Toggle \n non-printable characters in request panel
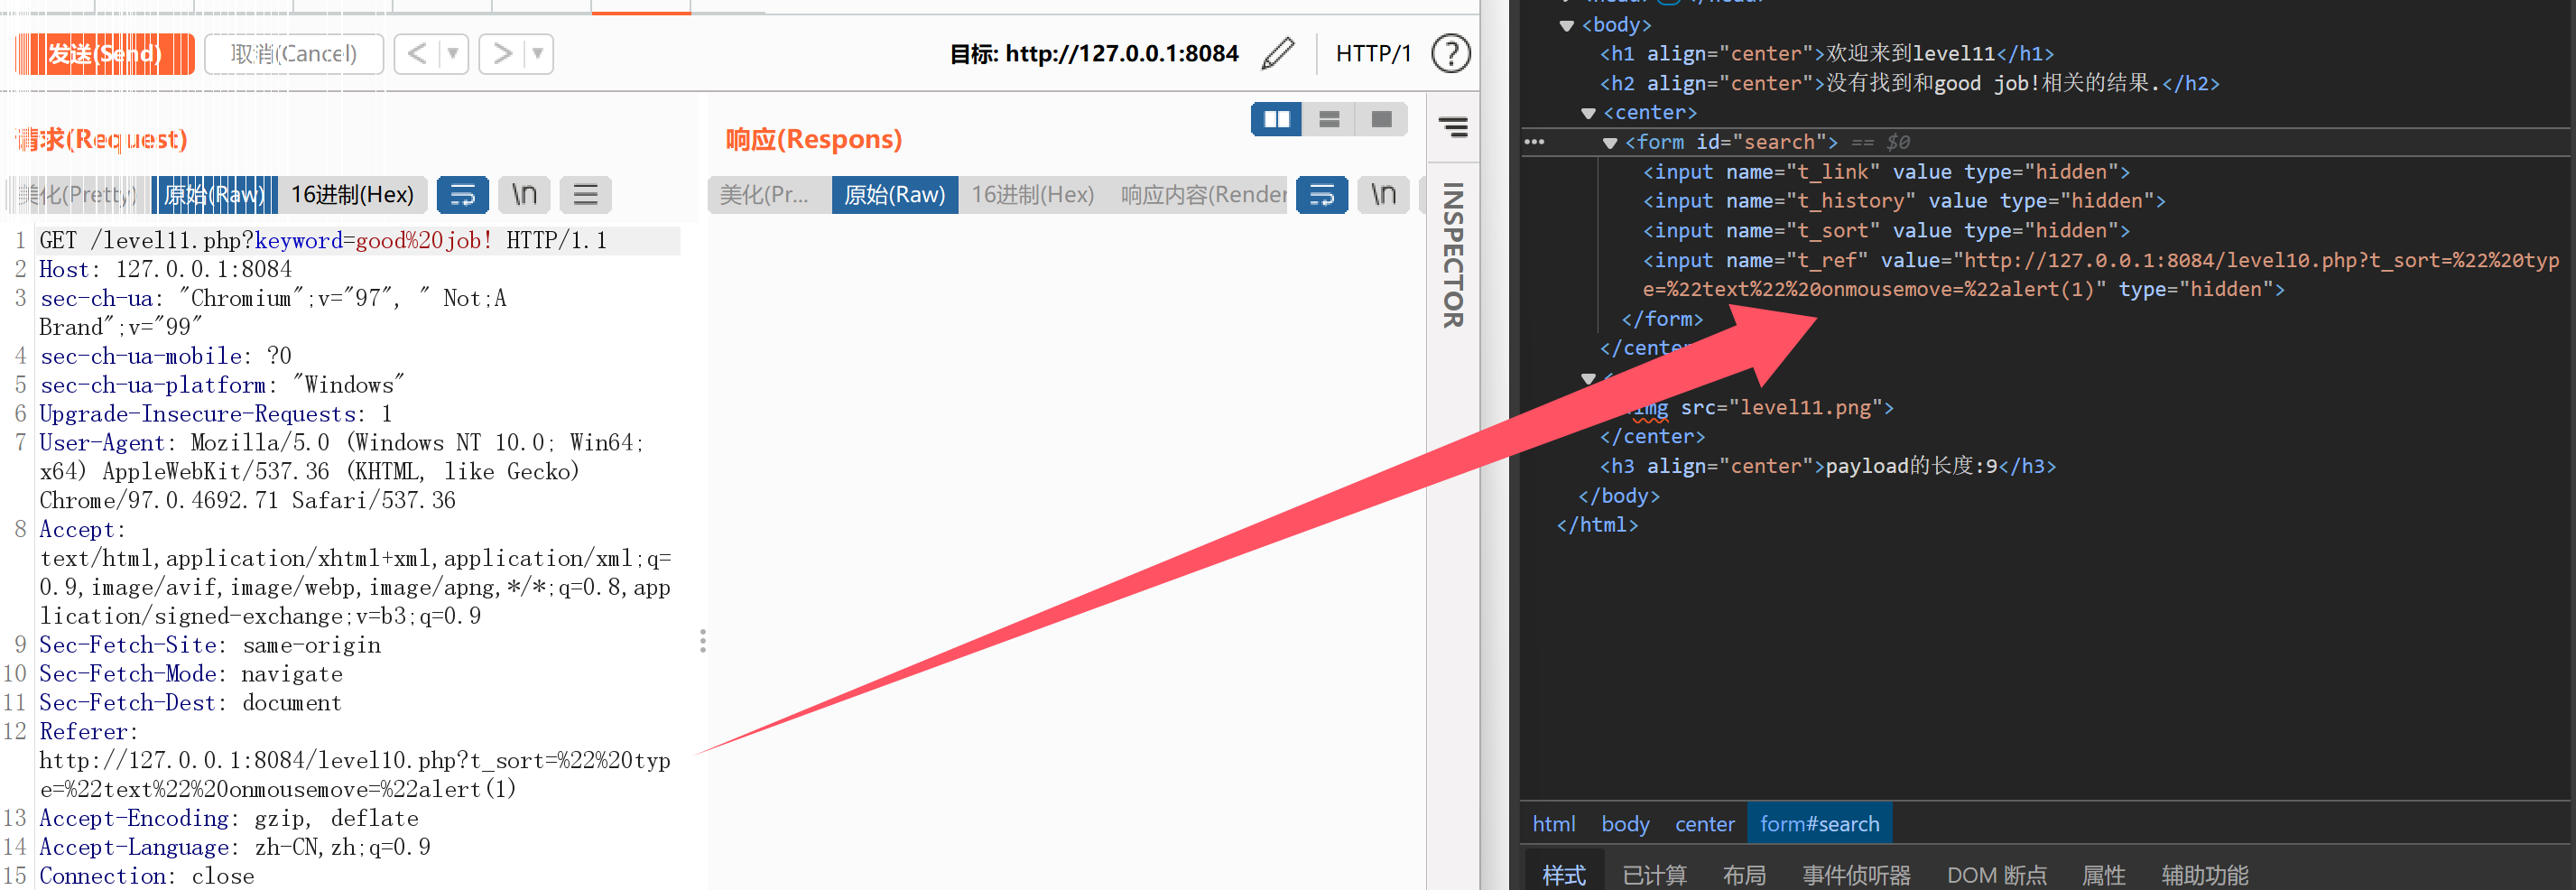 525,194
